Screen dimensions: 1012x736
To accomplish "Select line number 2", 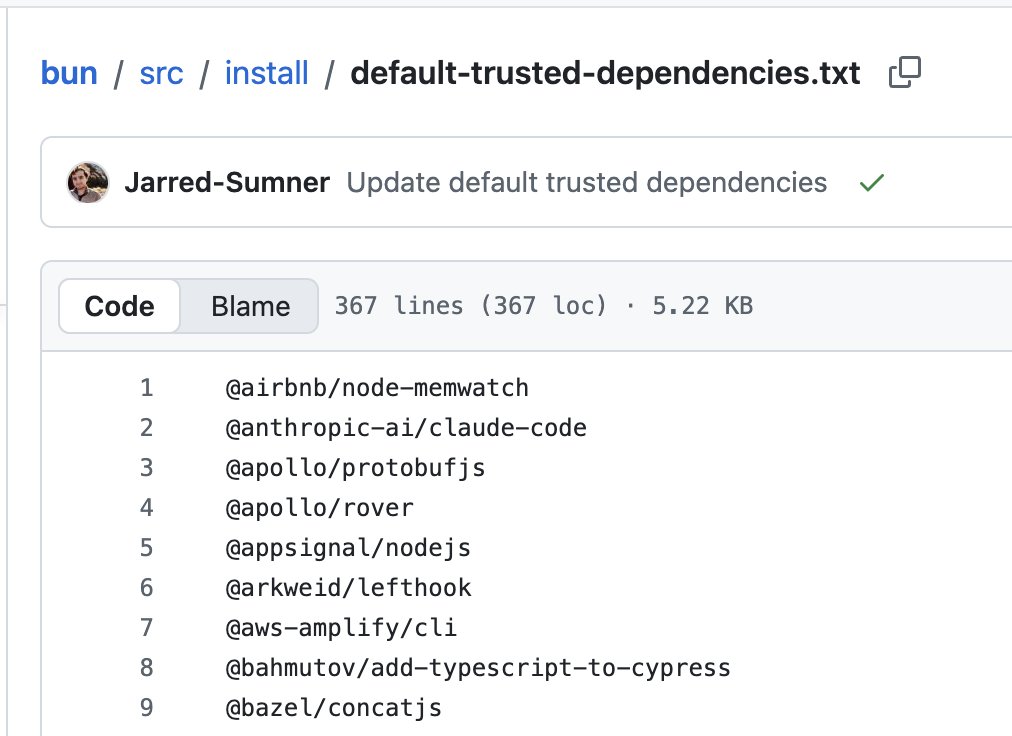I will point(147,427).
